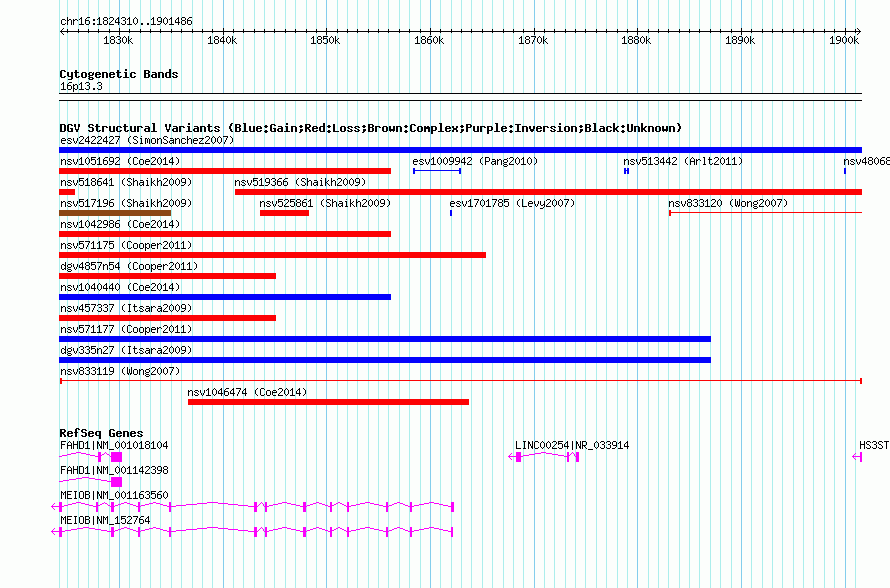Screen dimensions: 890x588
Task: Click the chr16:1824310..1901486 coordinate label
Action: point(126,22)
